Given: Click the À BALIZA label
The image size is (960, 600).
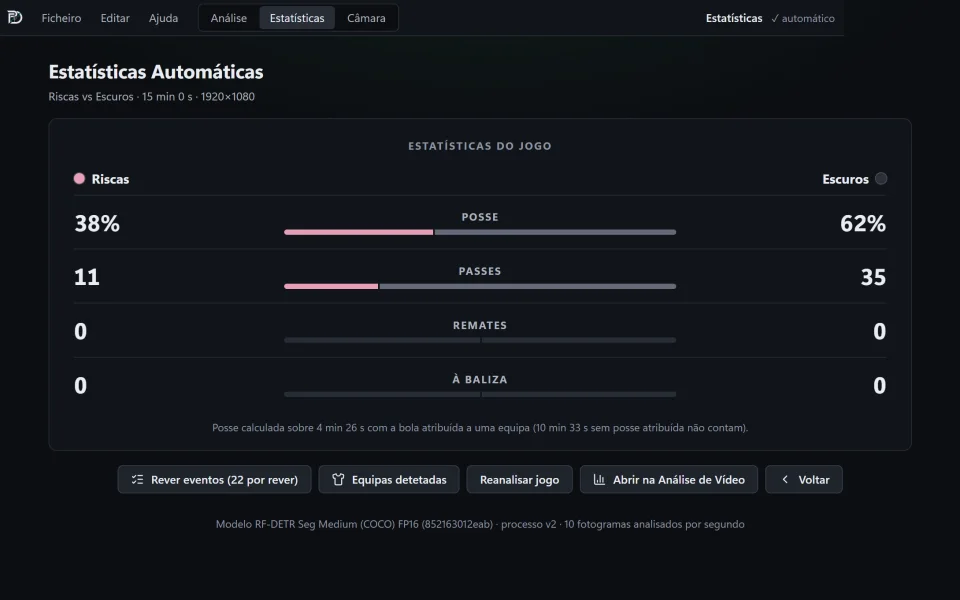Looking at the screenshot, I should [480, 380].
